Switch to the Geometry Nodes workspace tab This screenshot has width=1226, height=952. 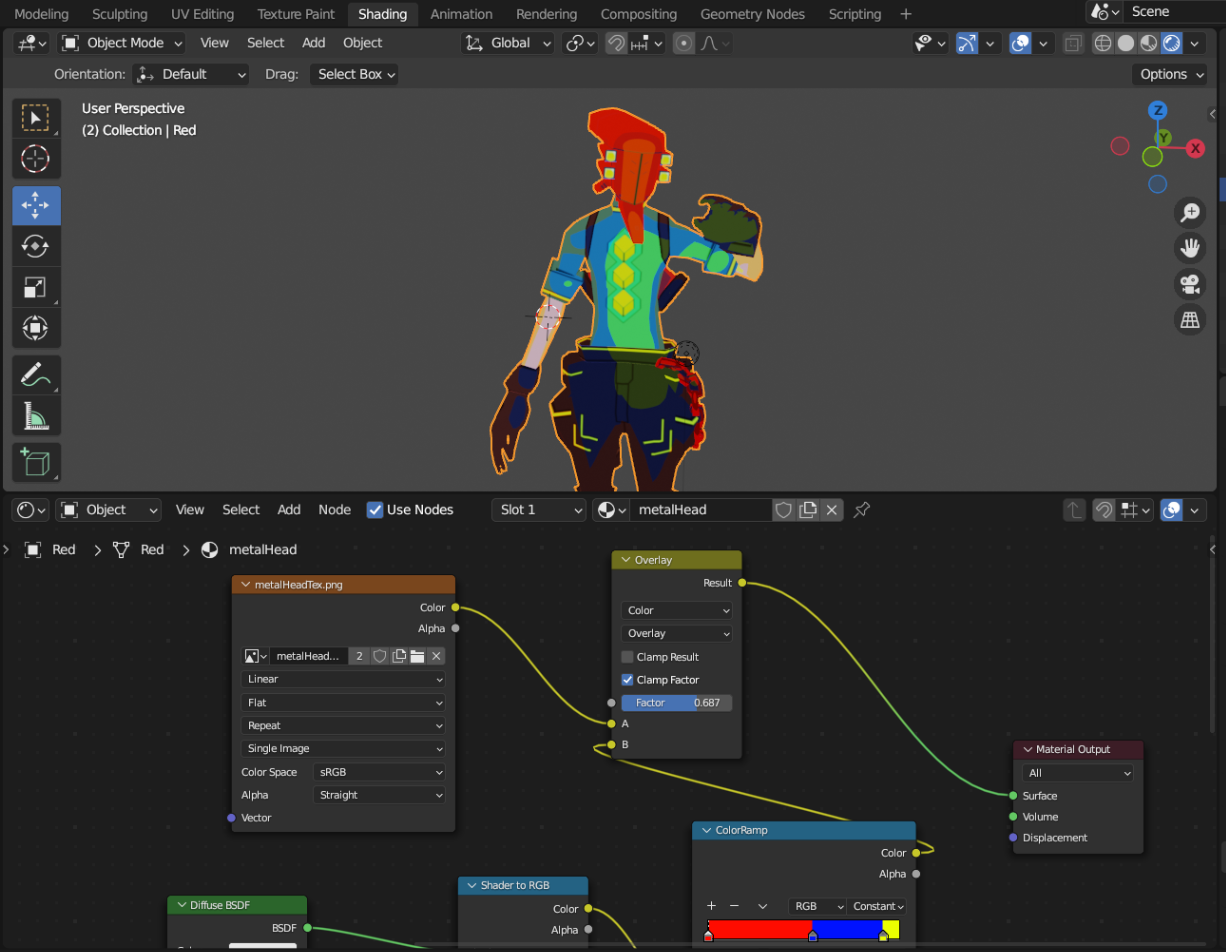click(752, 14)
